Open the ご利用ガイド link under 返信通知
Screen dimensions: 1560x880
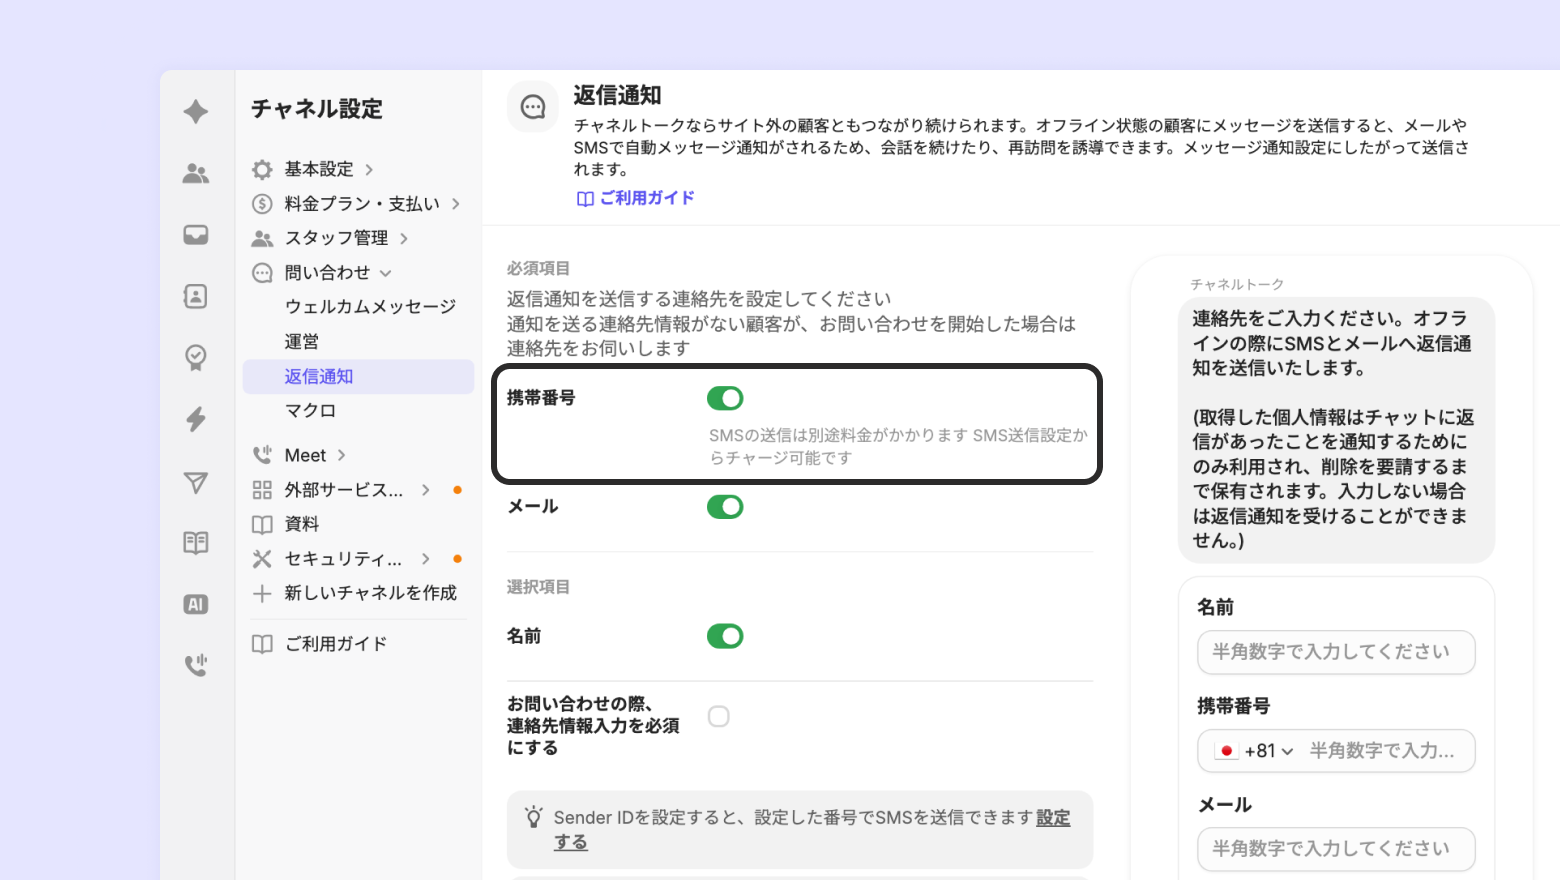pos(636,198)
